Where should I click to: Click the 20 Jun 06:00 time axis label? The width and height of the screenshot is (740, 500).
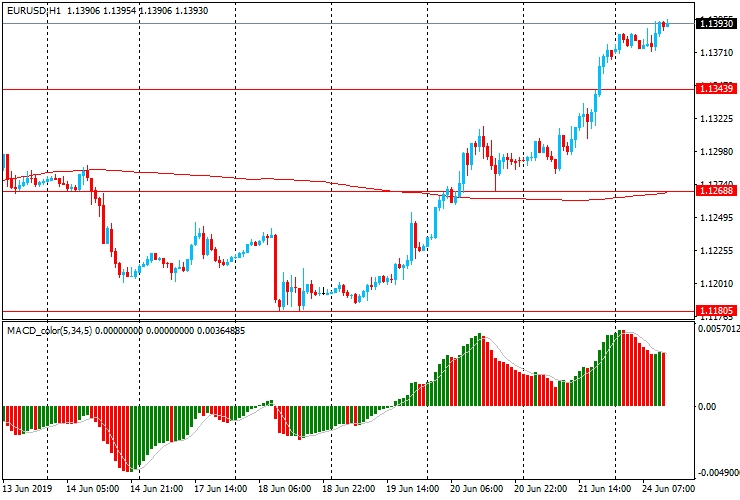point(477,488)
